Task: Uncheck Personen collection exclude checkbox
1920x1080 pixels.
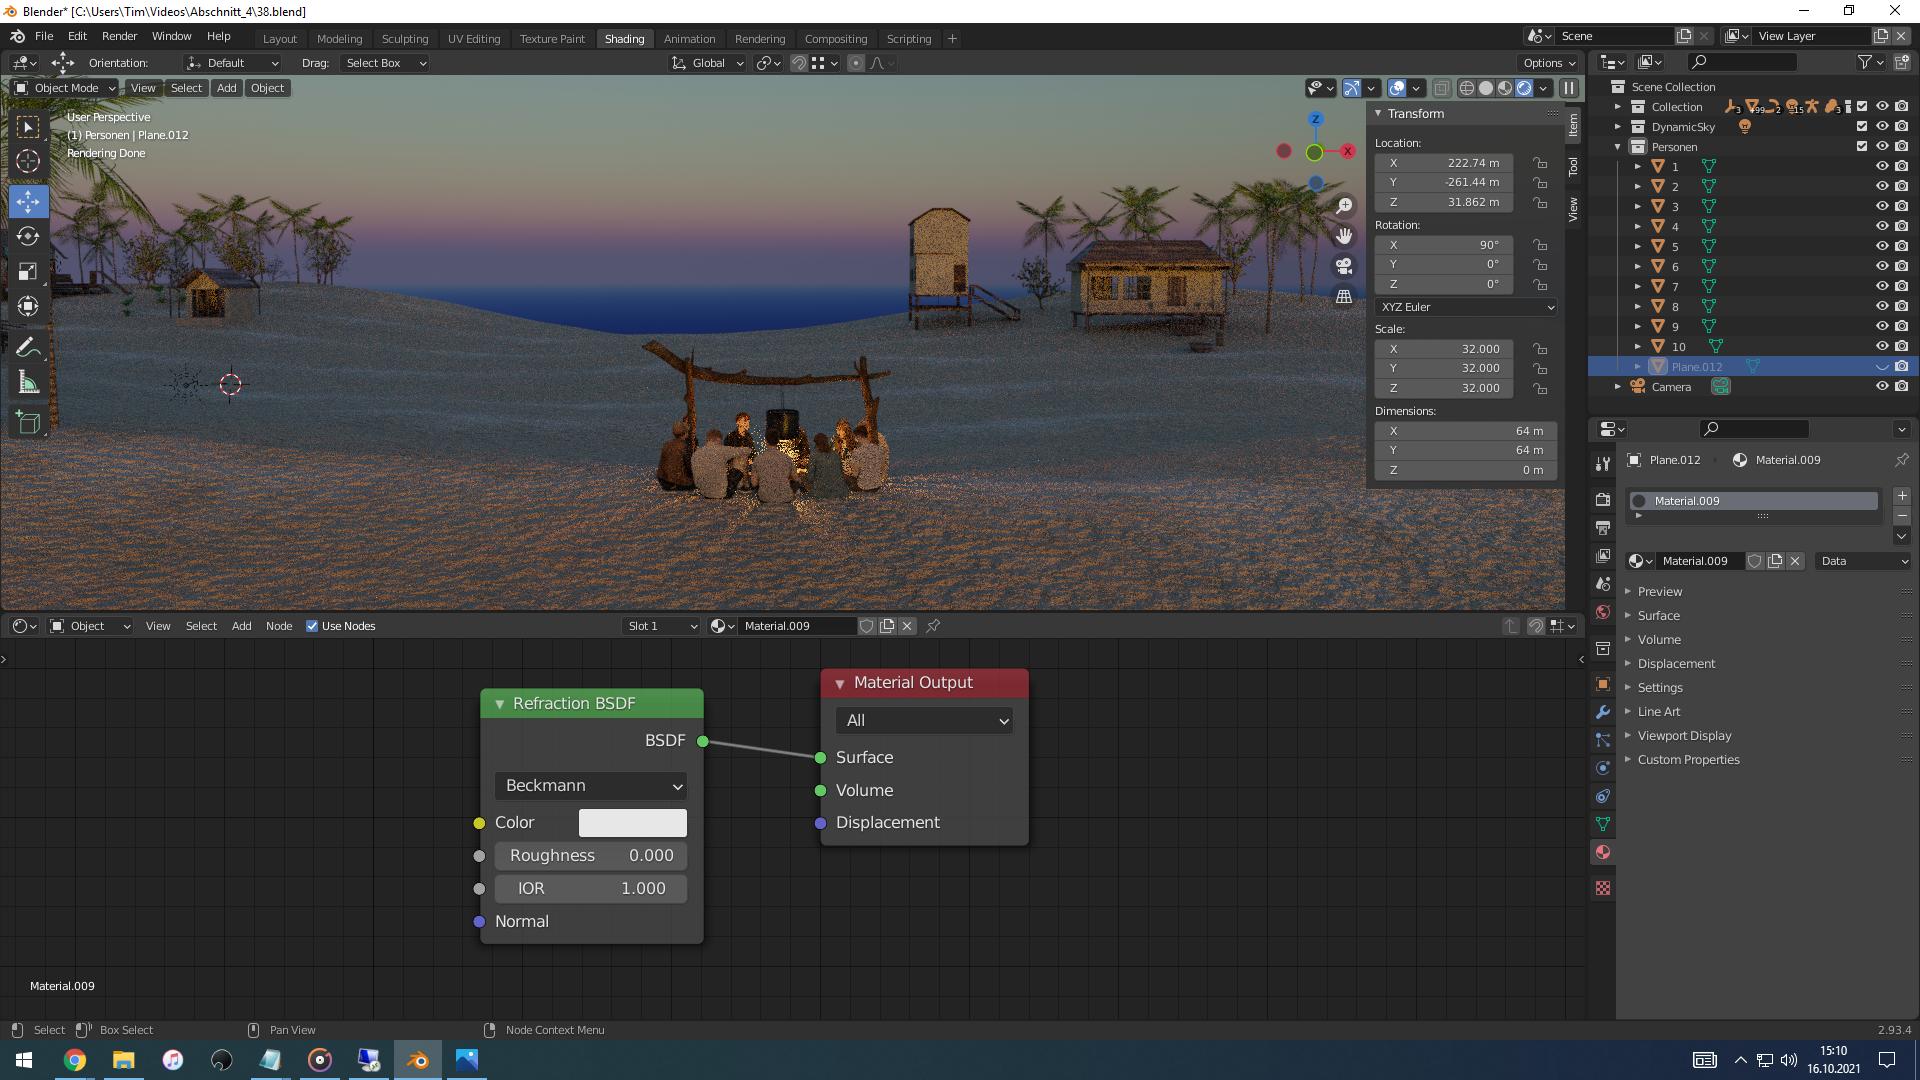Action: point(1861,146)
